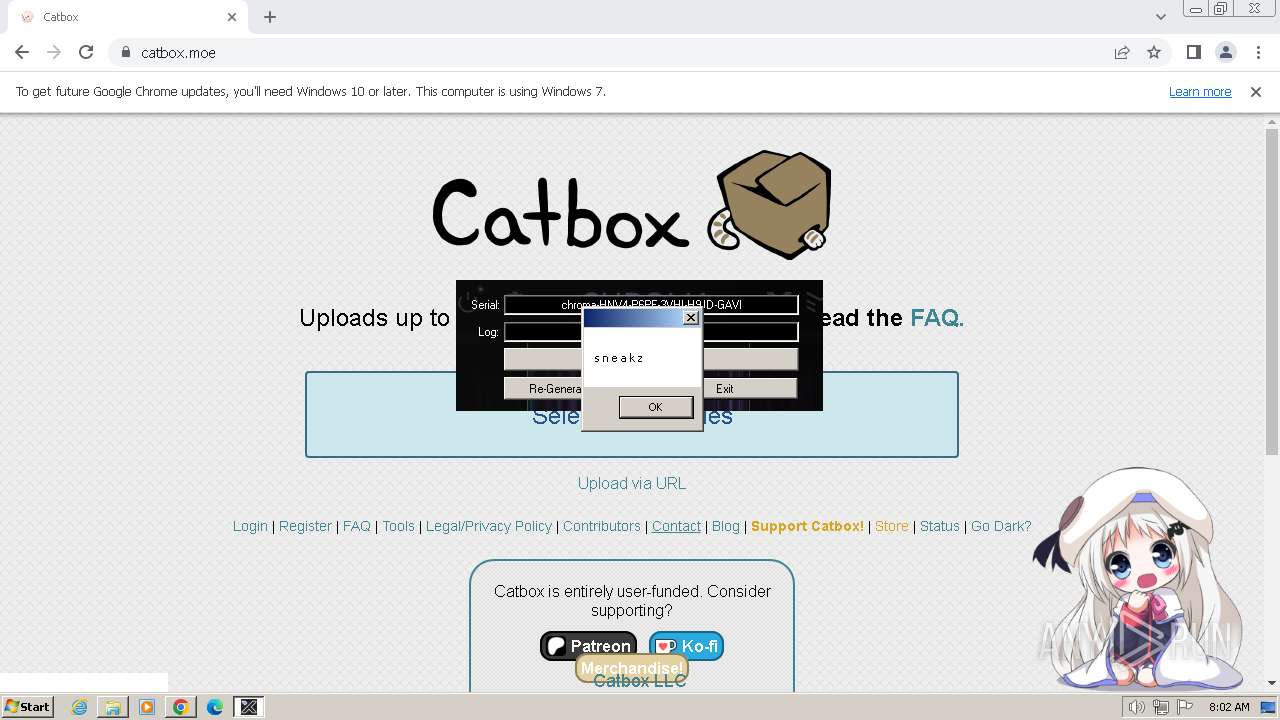Open the Blog link
This screenshot has height=720, width=1280.
(726, 526)
